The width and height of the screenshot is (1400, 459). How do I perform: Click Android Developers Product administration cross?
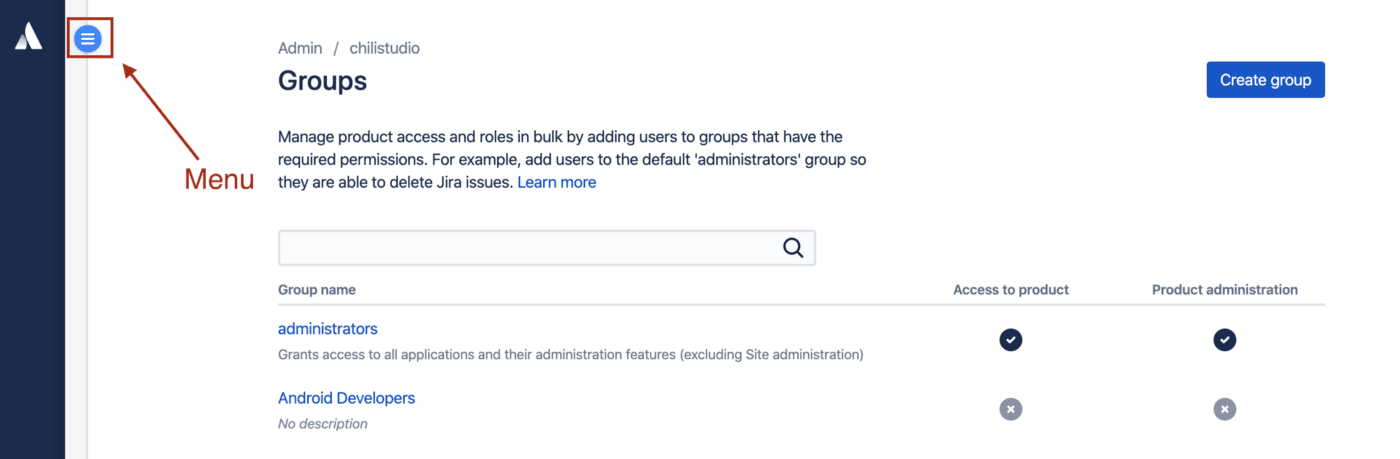point(1225,409)
